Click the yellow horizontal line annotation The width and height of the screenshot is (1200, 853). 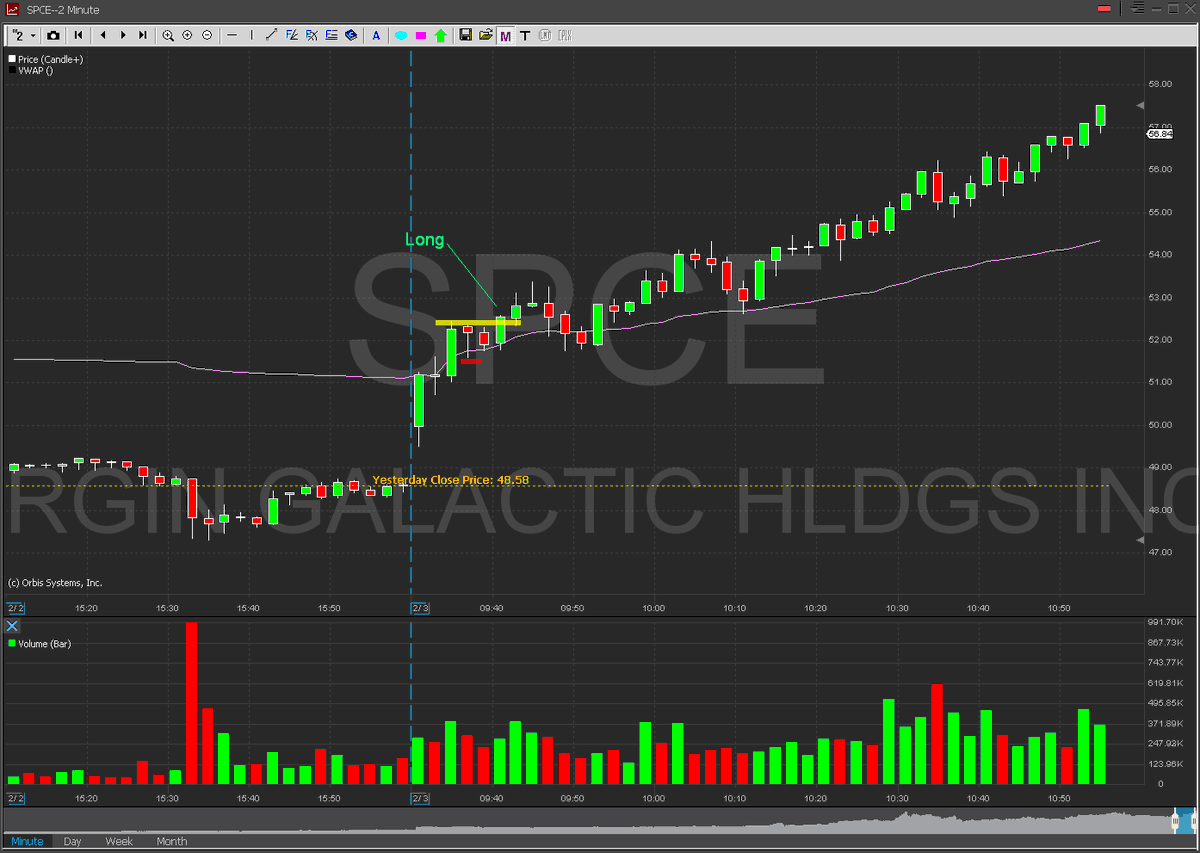[478, 323]
